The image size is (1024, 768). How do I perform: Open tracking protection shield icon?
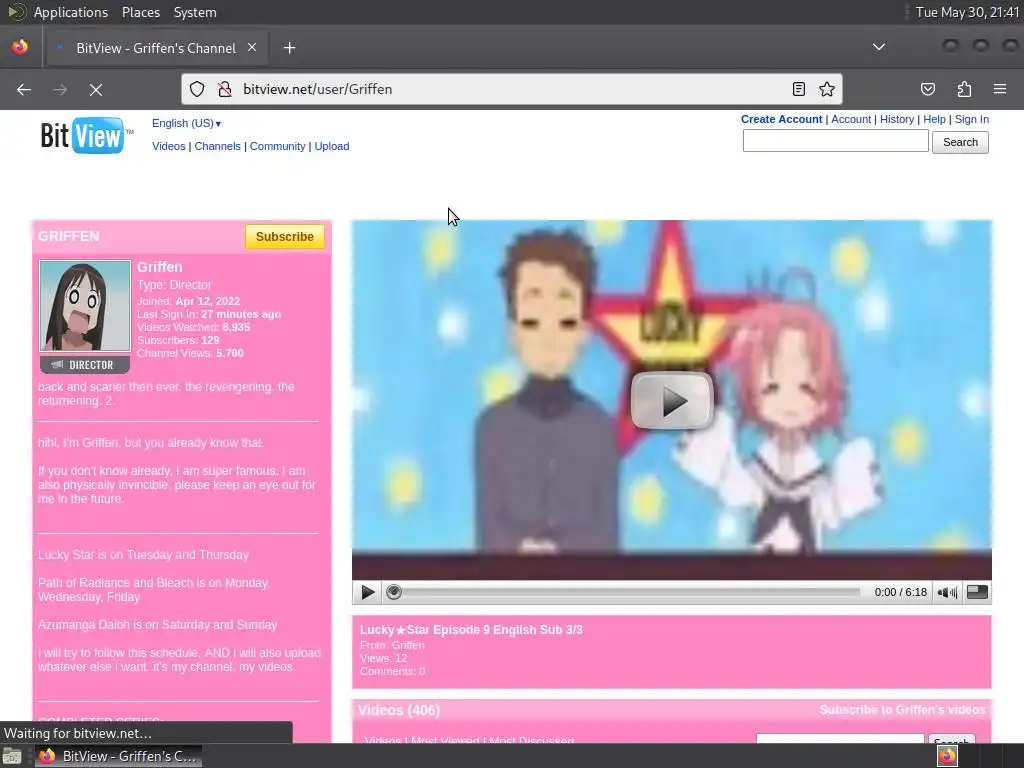click(x=197, y=89)
